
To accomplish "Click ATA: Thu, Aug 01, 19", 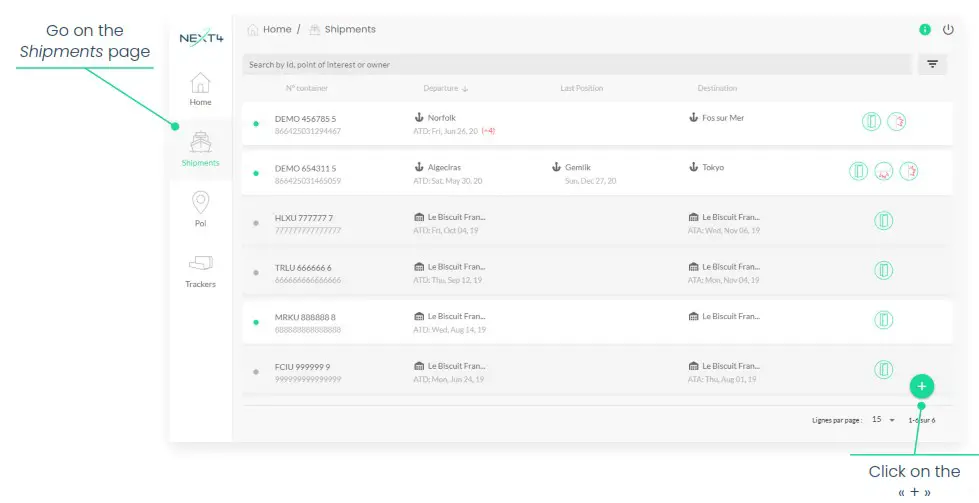I will pyautogui.click(x=722, y=379).
